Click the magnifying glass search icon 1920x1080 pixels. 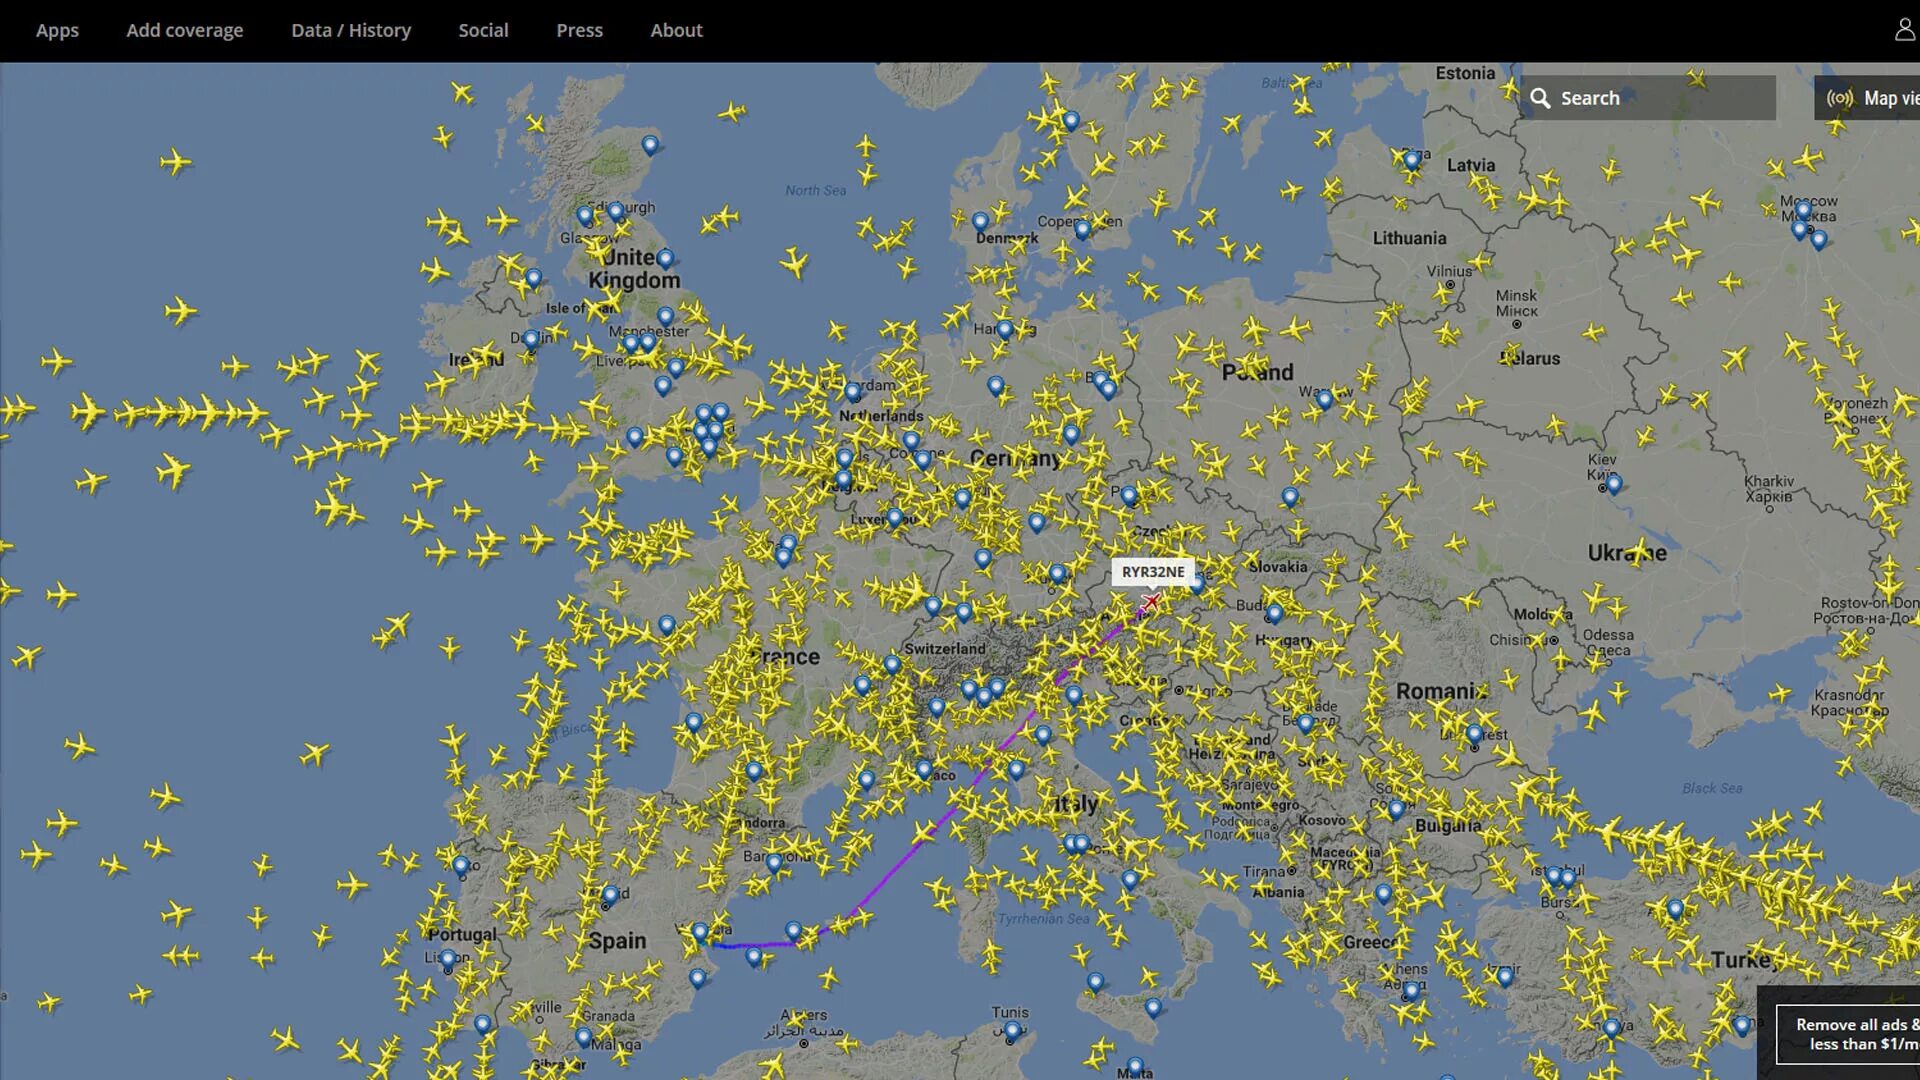[x=1540, y=98]
